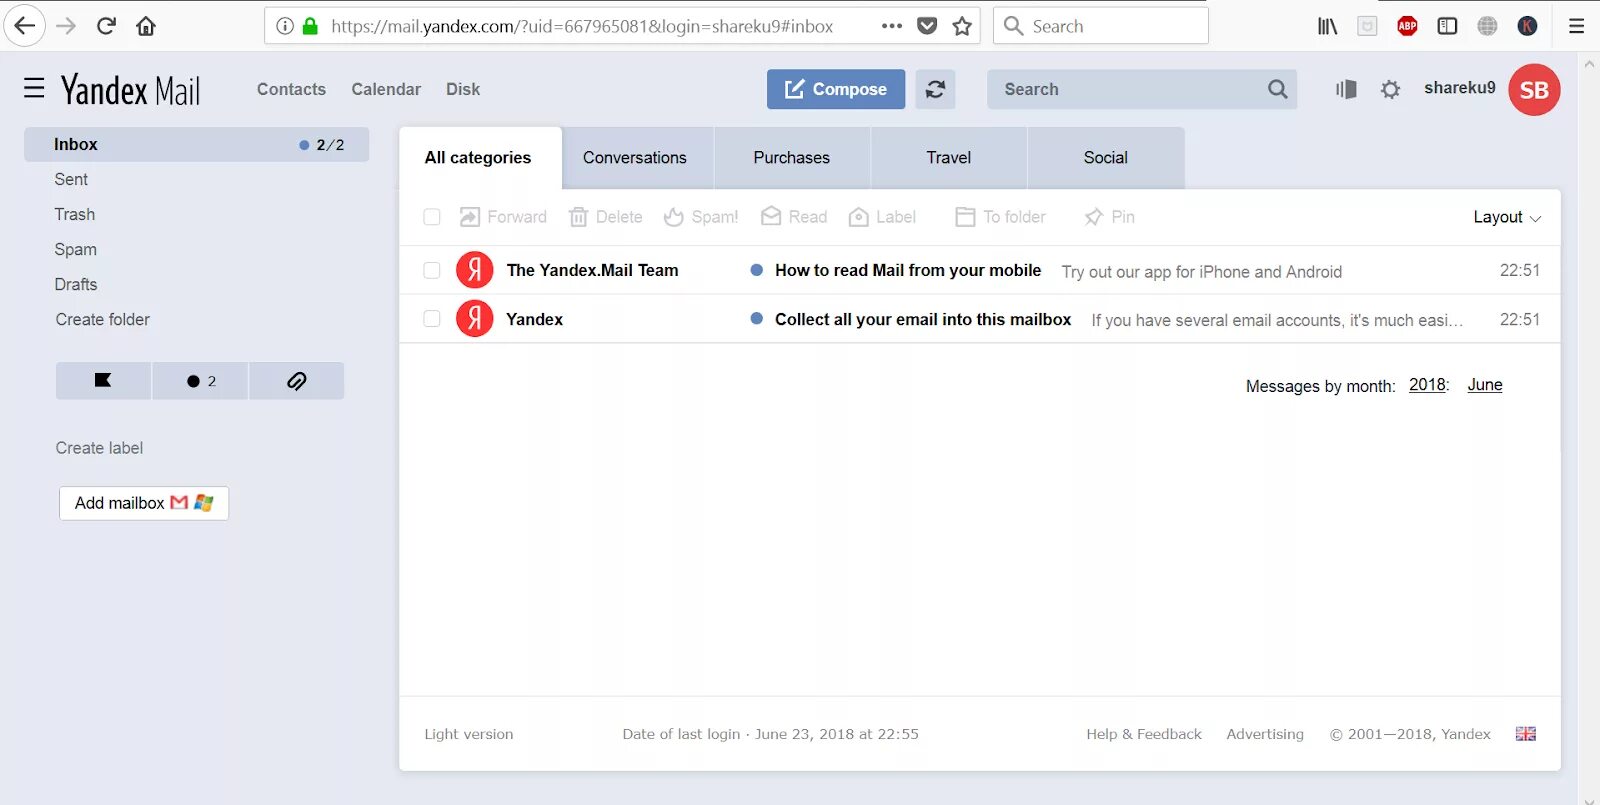Click the SB user avatar

tap(1533, 90)
